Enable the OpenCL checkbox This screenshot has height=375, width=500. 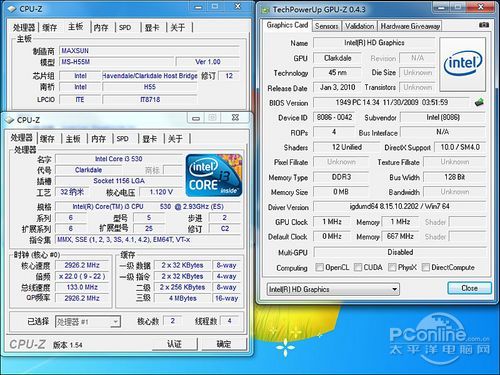pos(319,267)
